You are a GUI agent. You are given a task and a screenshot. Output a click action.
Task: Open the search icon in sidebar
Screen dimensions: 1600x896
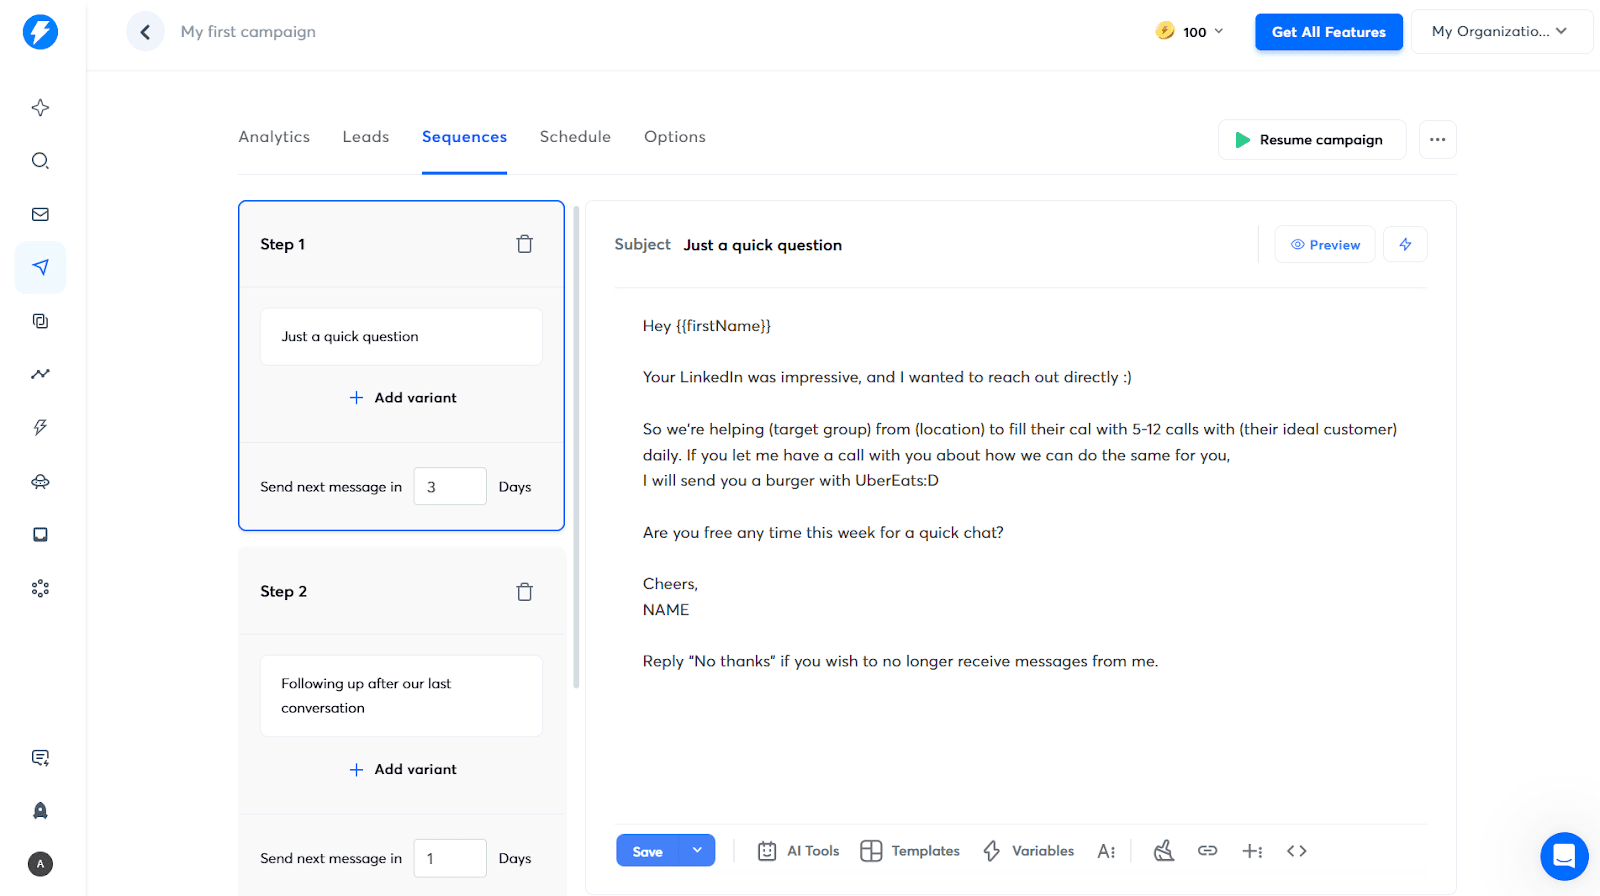click(40, 161)
